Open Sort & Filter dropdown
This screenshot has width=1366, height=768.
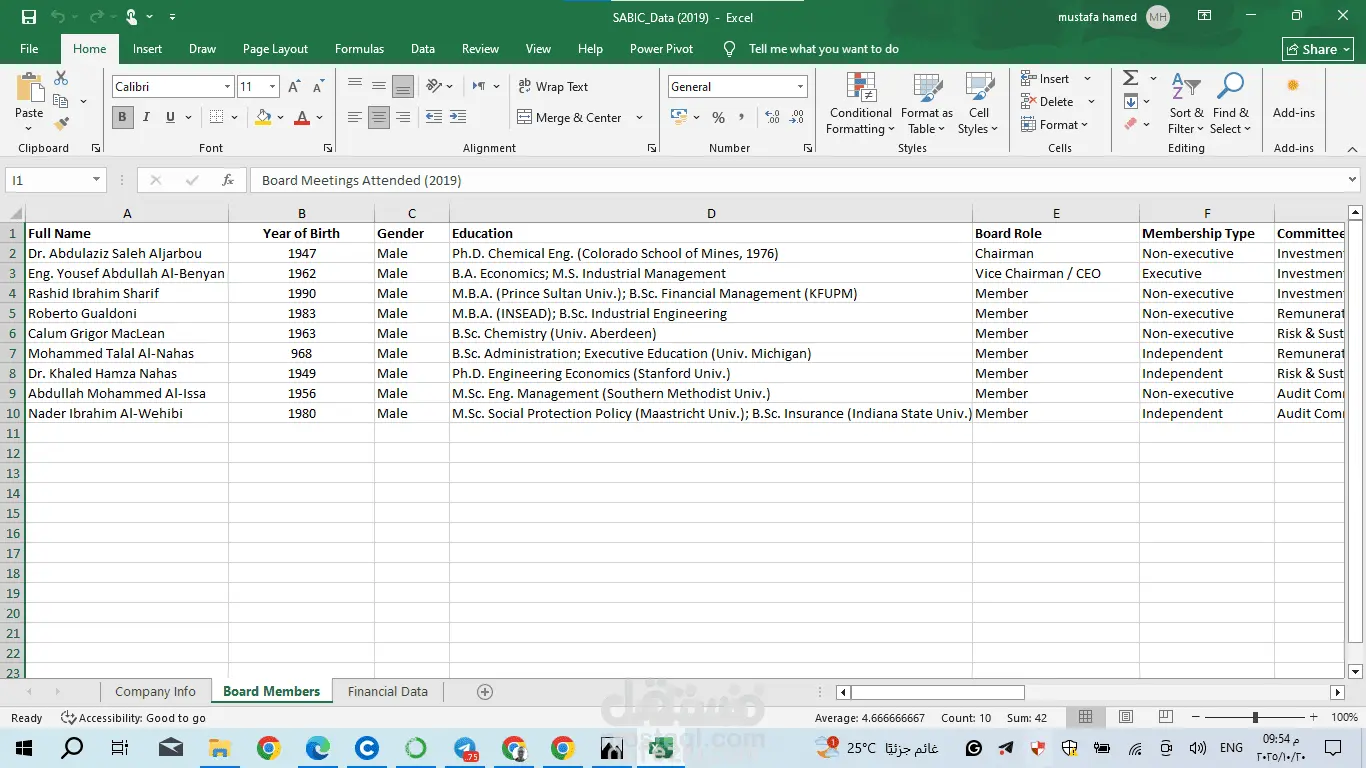click(x=1186, y=103)
